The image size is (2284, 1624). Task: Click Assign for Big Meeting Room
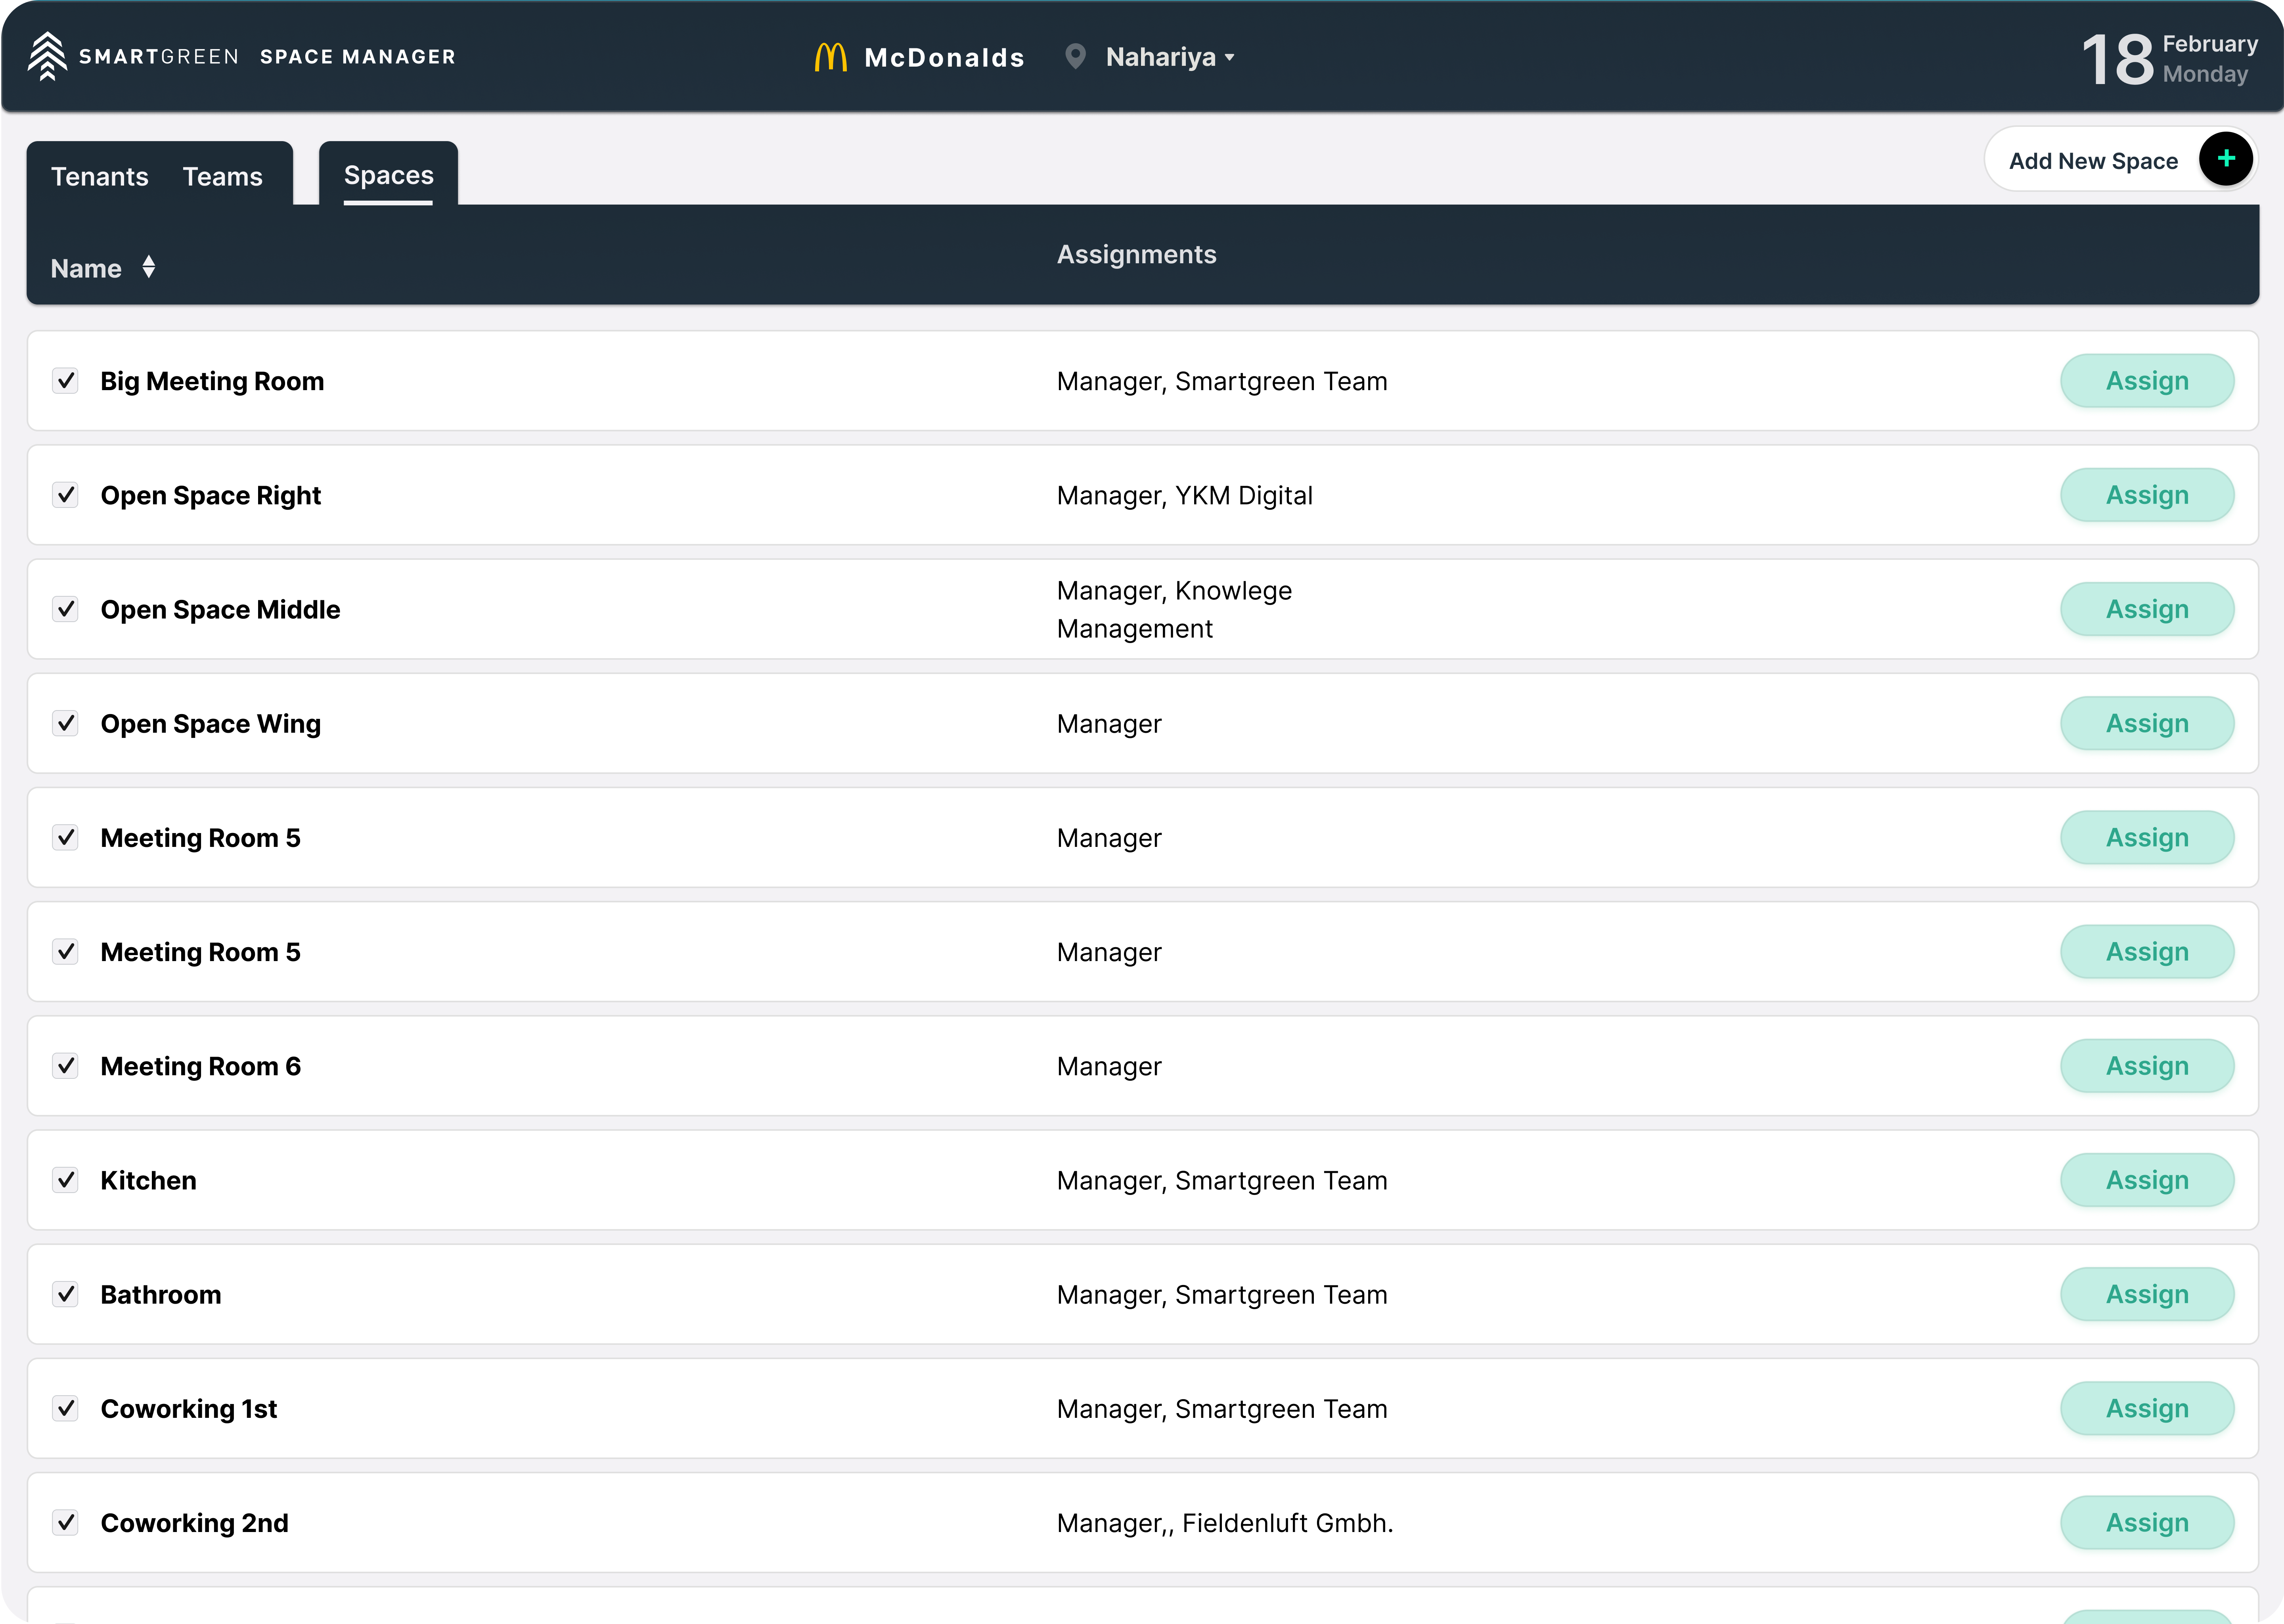(x=2147, y=381)
